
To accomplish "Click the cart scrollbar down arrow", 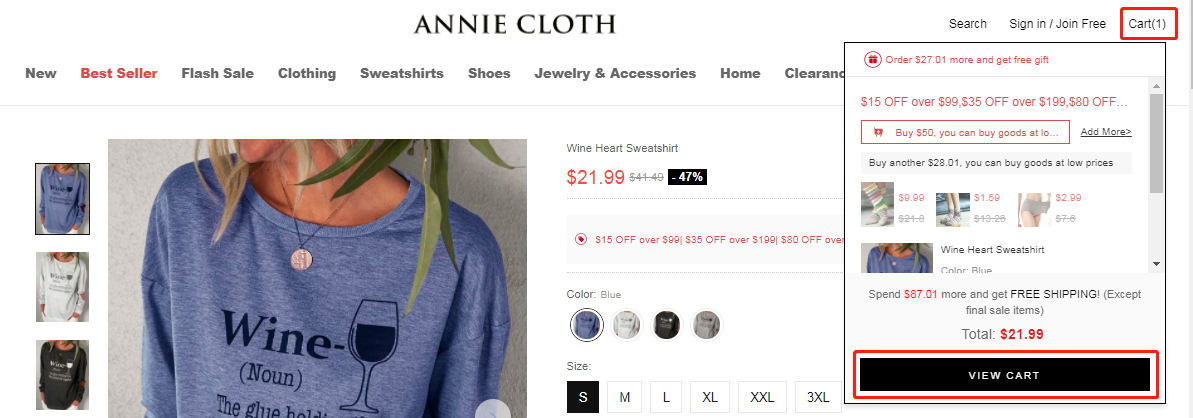I will tap(1156, 263).
